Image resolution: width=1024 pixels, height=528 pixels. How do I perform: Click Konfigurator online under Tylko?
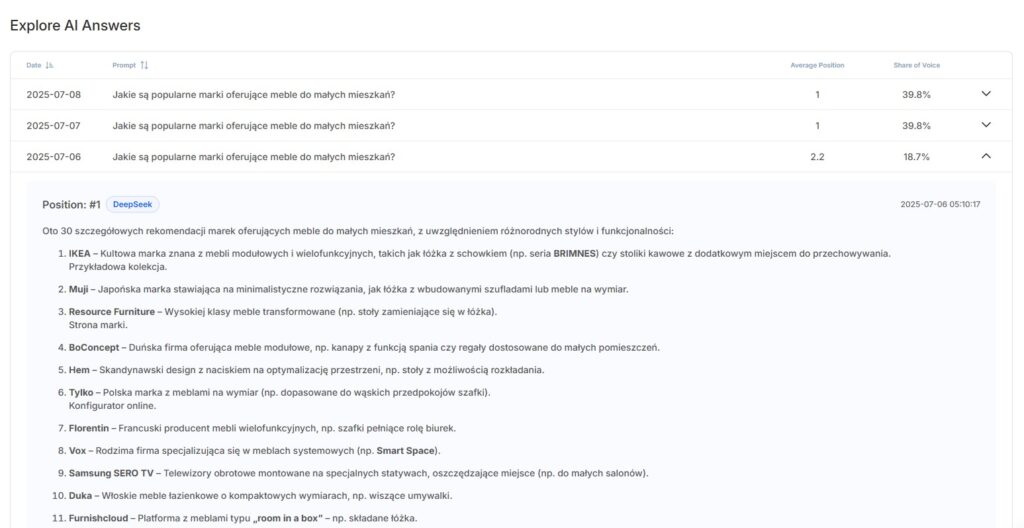pyautogui.click(x=112, y=406)
